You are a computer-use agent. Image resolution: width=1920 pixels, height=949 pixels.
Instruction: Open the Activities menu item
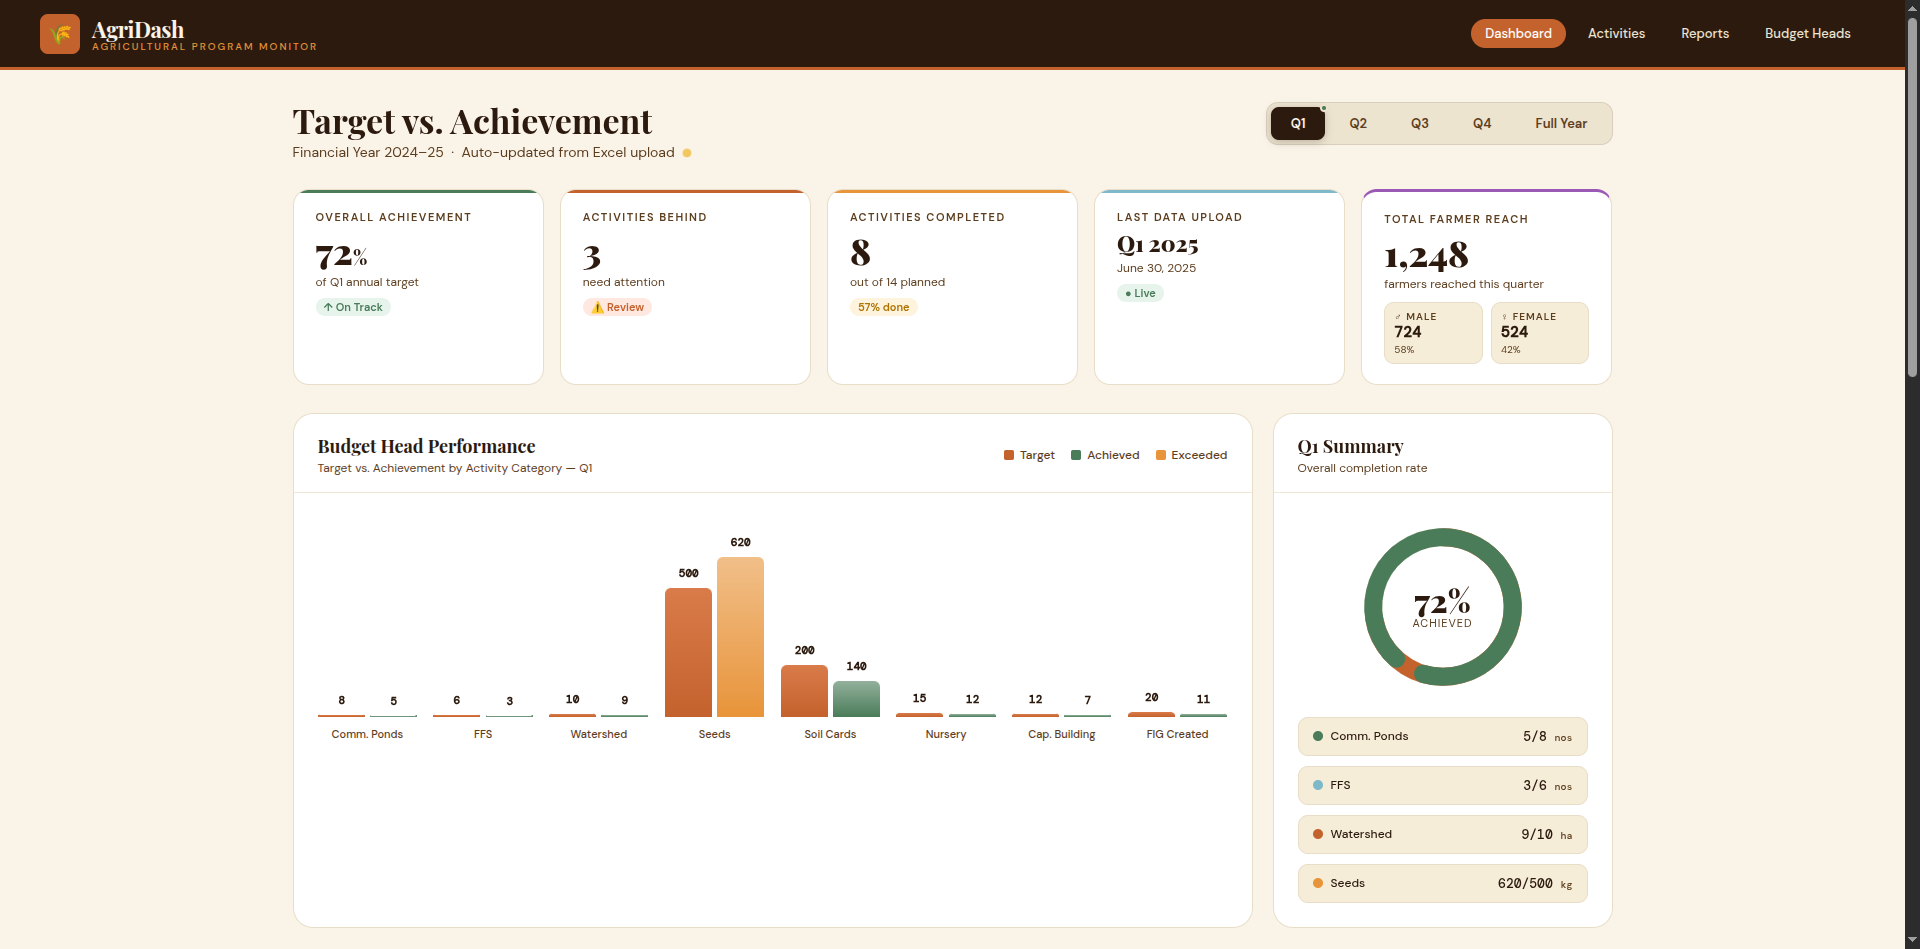click(x=1616, y=33)
